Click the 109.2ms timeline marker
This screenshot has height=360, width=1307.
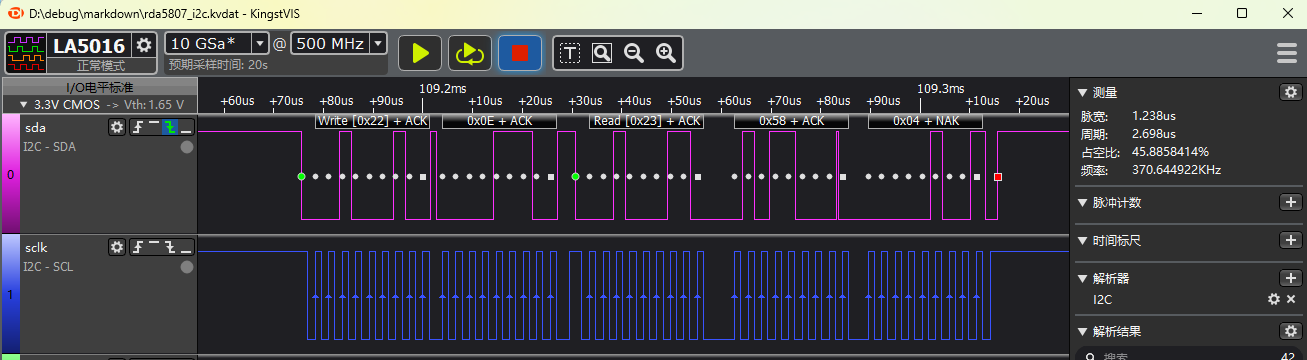tap(443, 88)
